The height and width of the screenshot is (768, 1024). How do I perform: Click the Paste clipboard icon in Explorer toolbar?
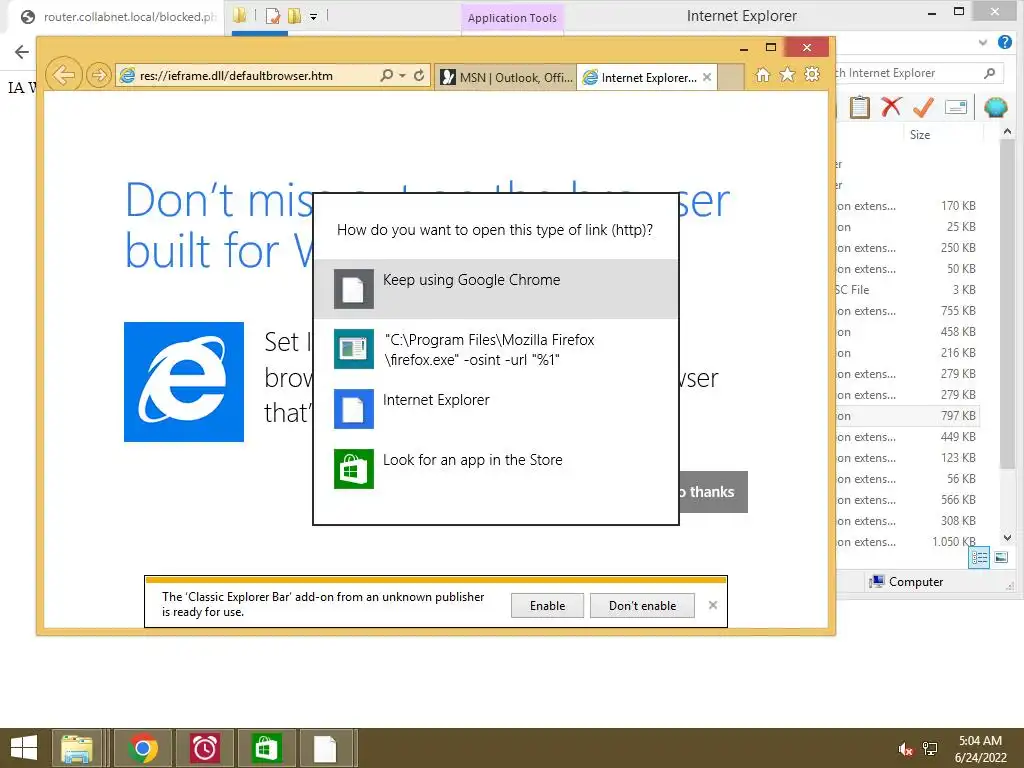(x=859, y=106)
